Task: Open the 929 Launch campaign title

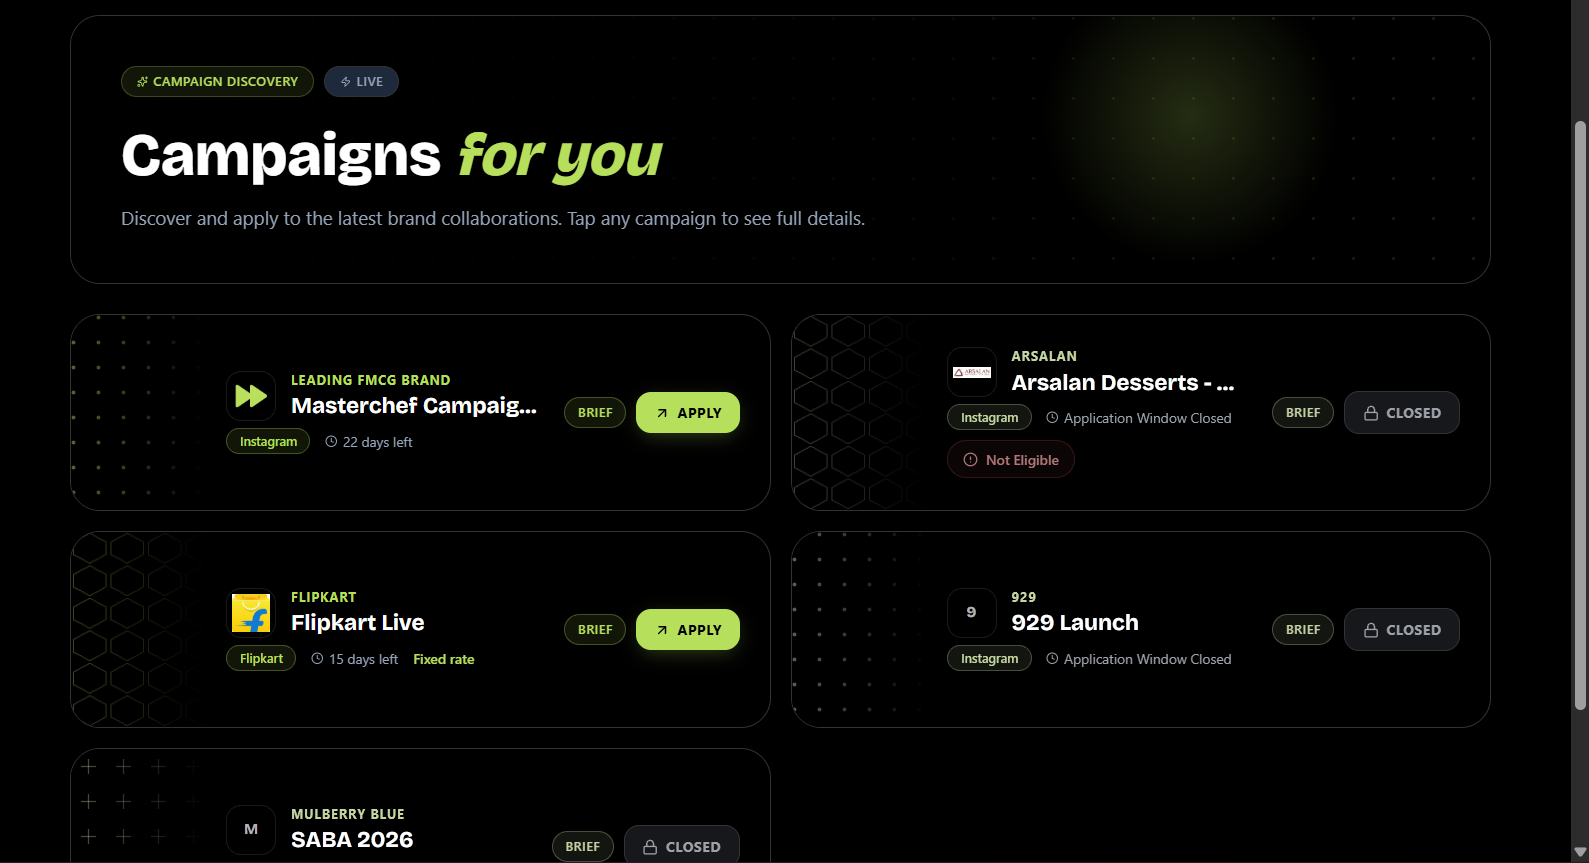Action: (x=1075, y=622)
